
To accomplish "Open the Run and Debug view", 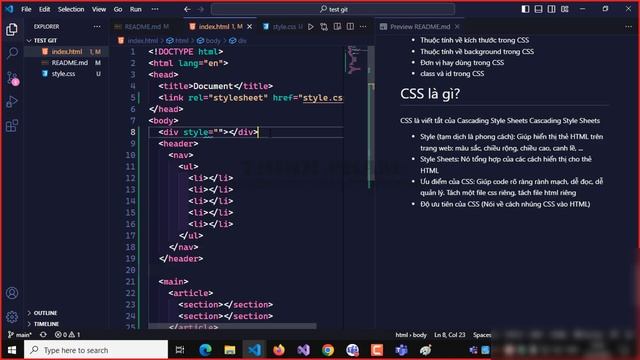I will coord(12,101).
